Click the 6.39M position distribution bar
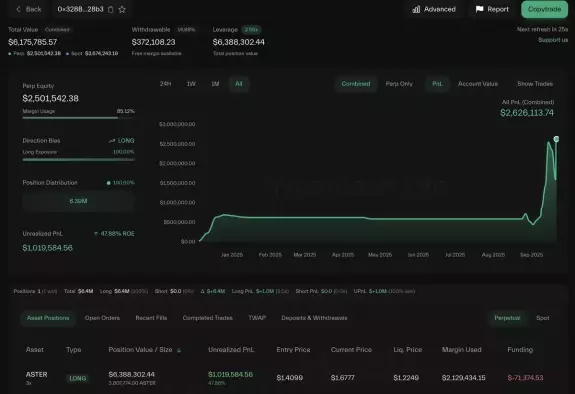Image resolution: width=575 pixels, height=394 pixels. [78, 201]
